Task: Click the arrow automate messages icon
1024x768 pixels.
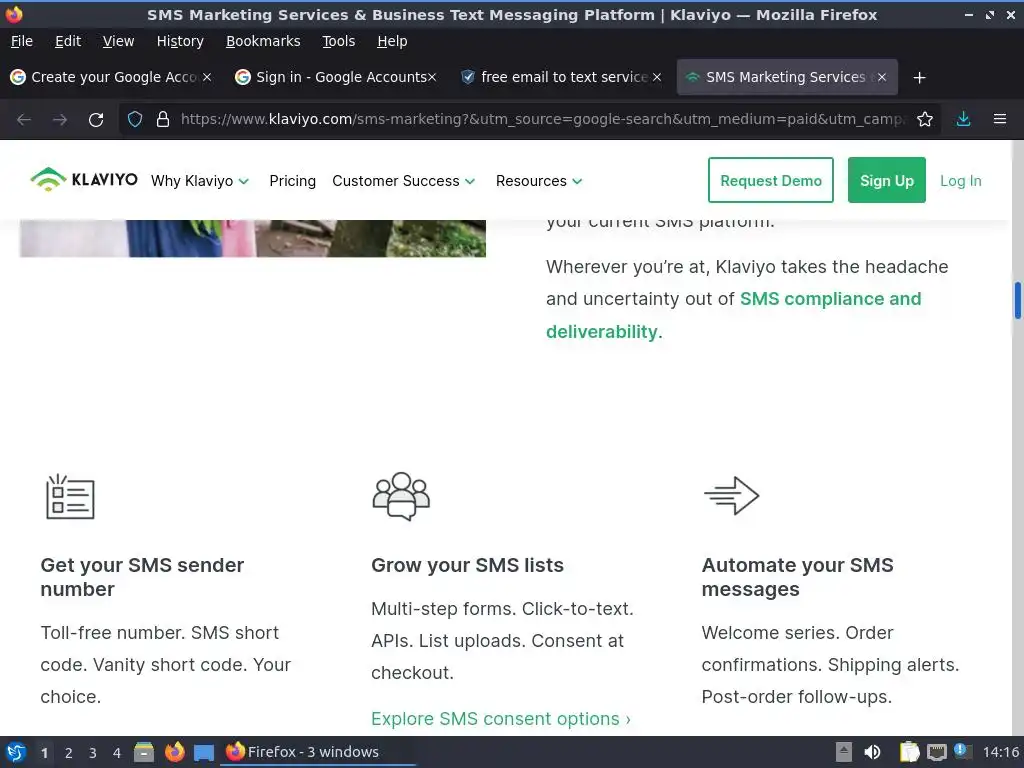Action: (x=731, y=496)
